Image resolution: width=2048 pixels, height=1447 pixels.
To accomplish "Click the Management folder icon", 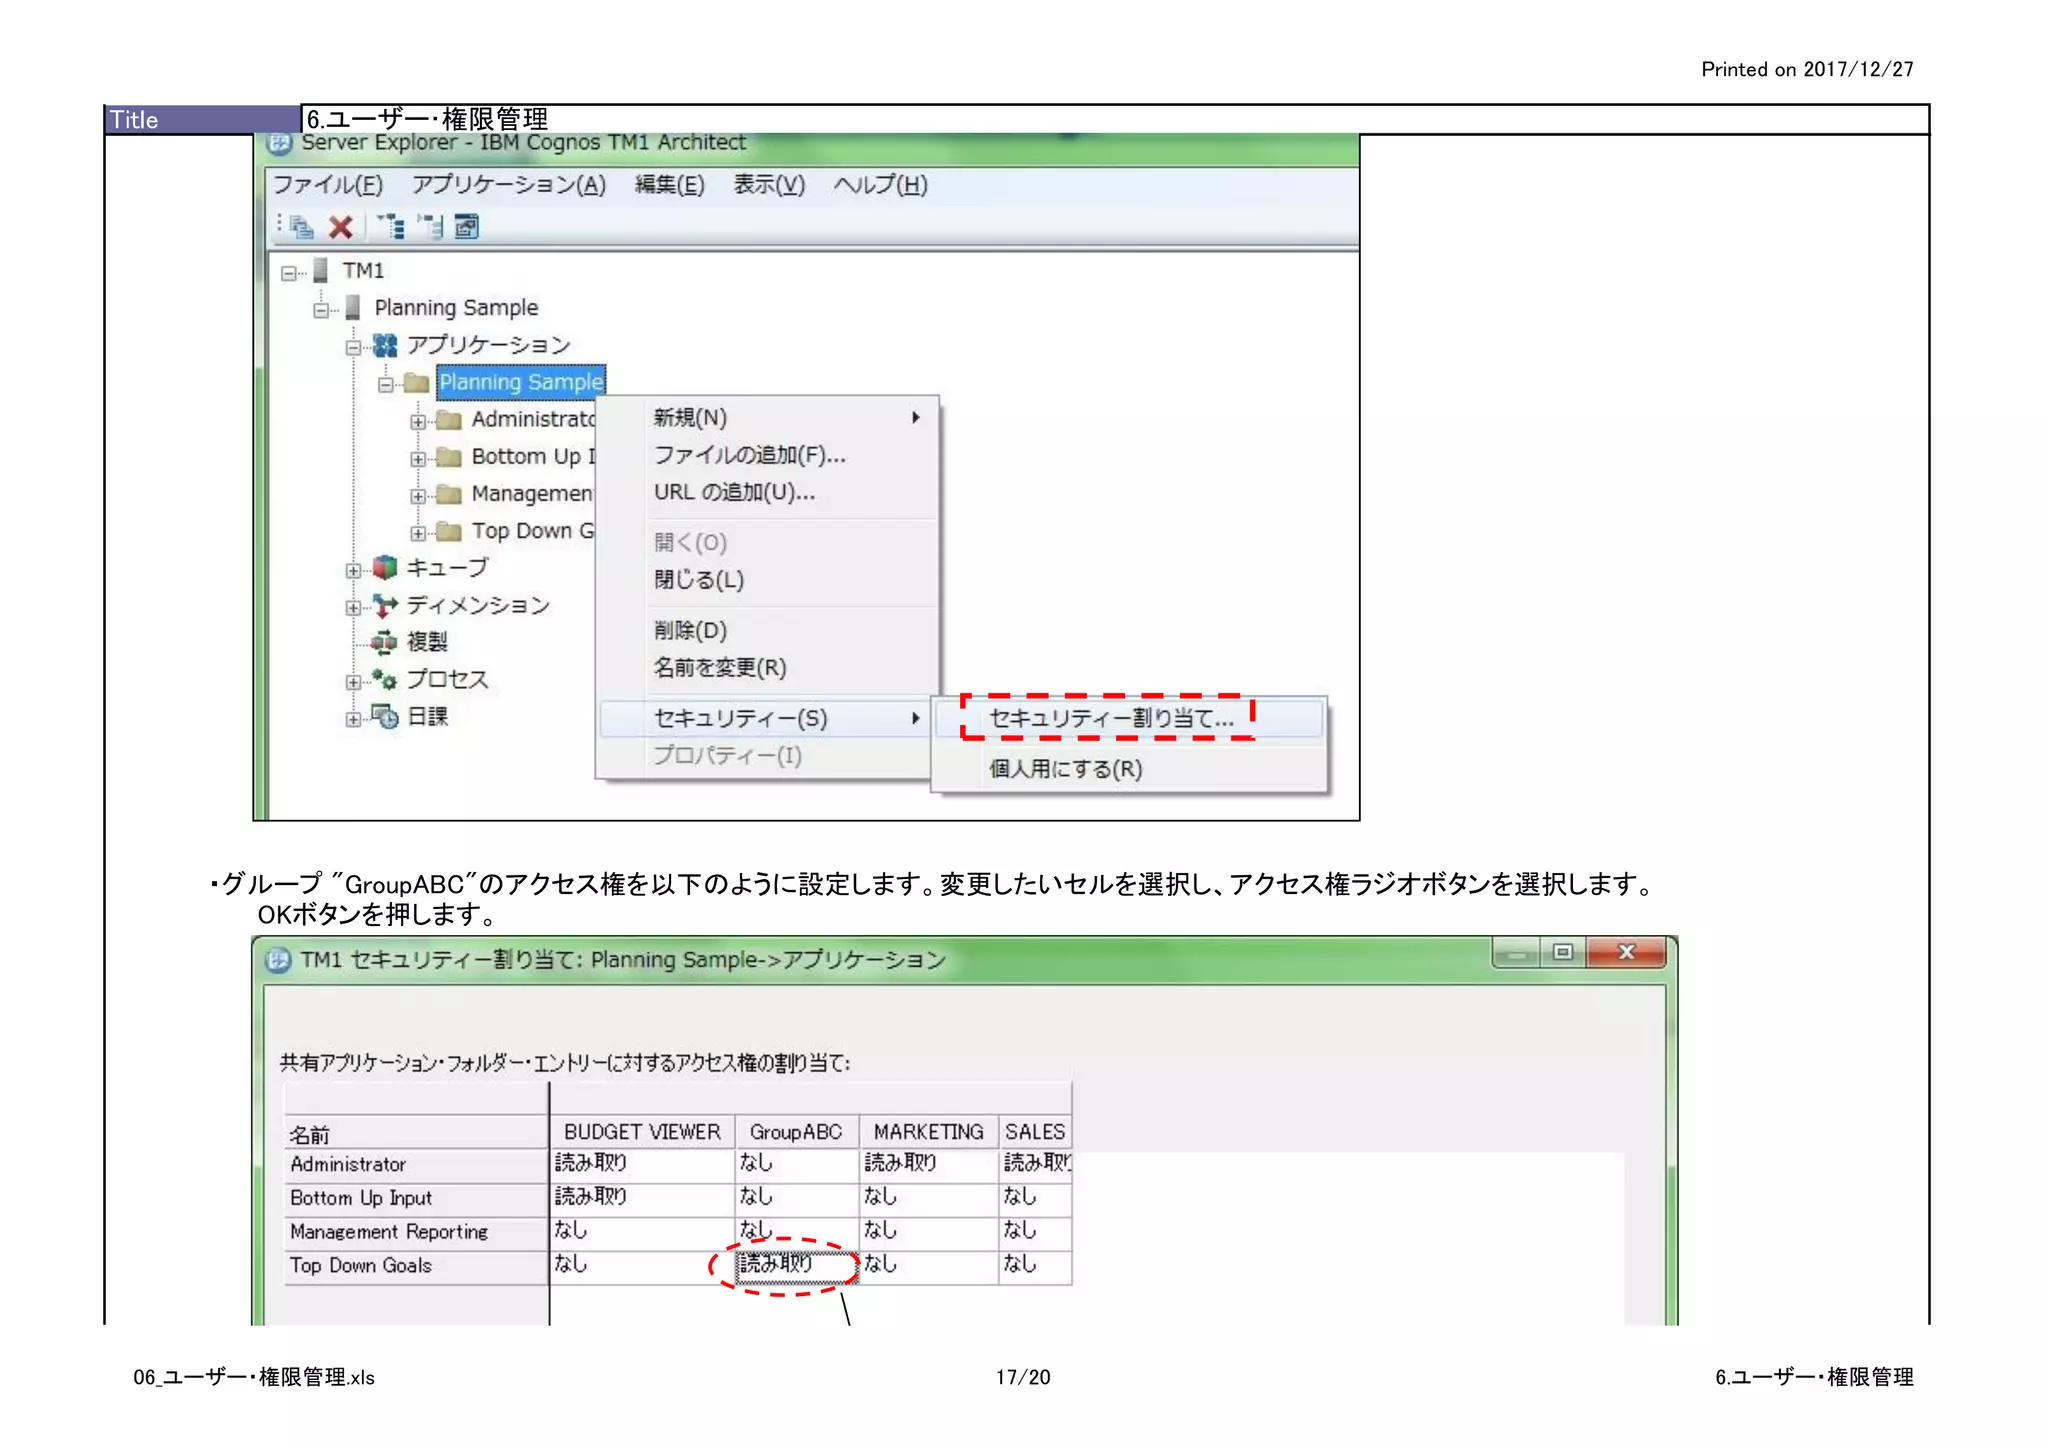I will pyautogui.click(x=449, y=494).
